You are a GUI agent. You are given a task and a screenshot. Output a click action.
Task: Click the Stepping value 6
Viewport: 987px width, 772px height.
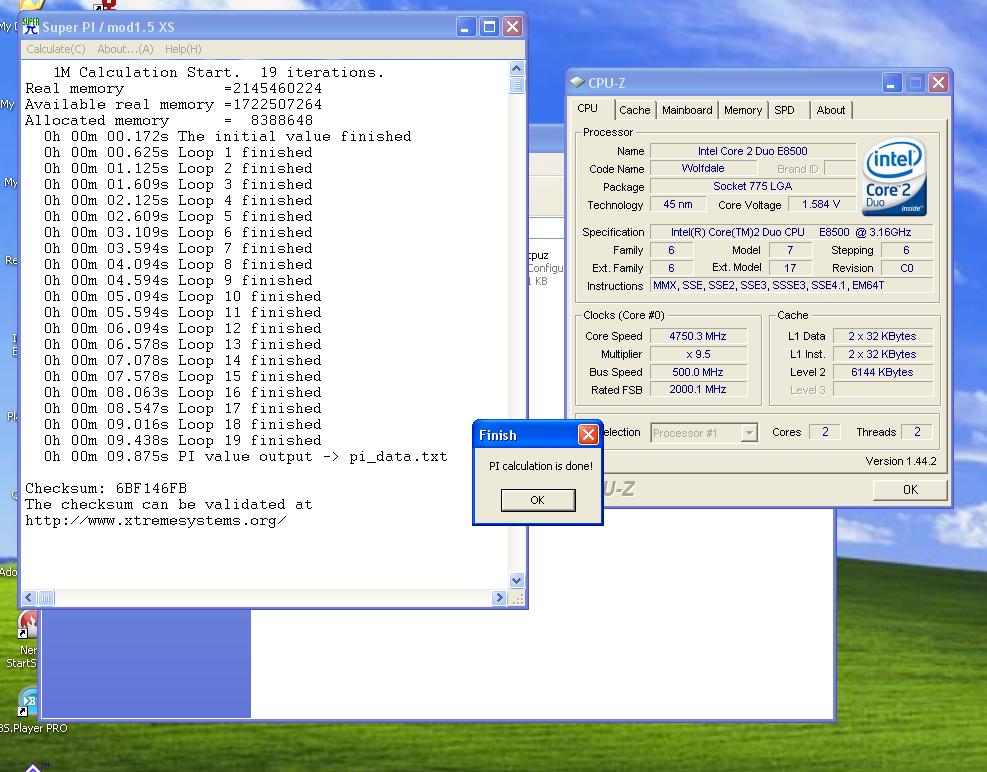(x=906, y=250)
